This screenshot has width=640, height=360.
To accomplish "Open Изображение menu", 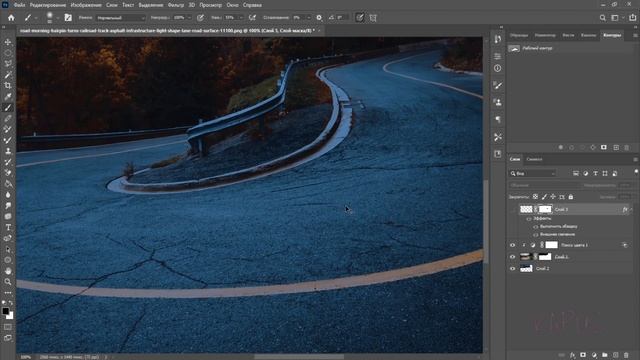I will tap(86, 5).
